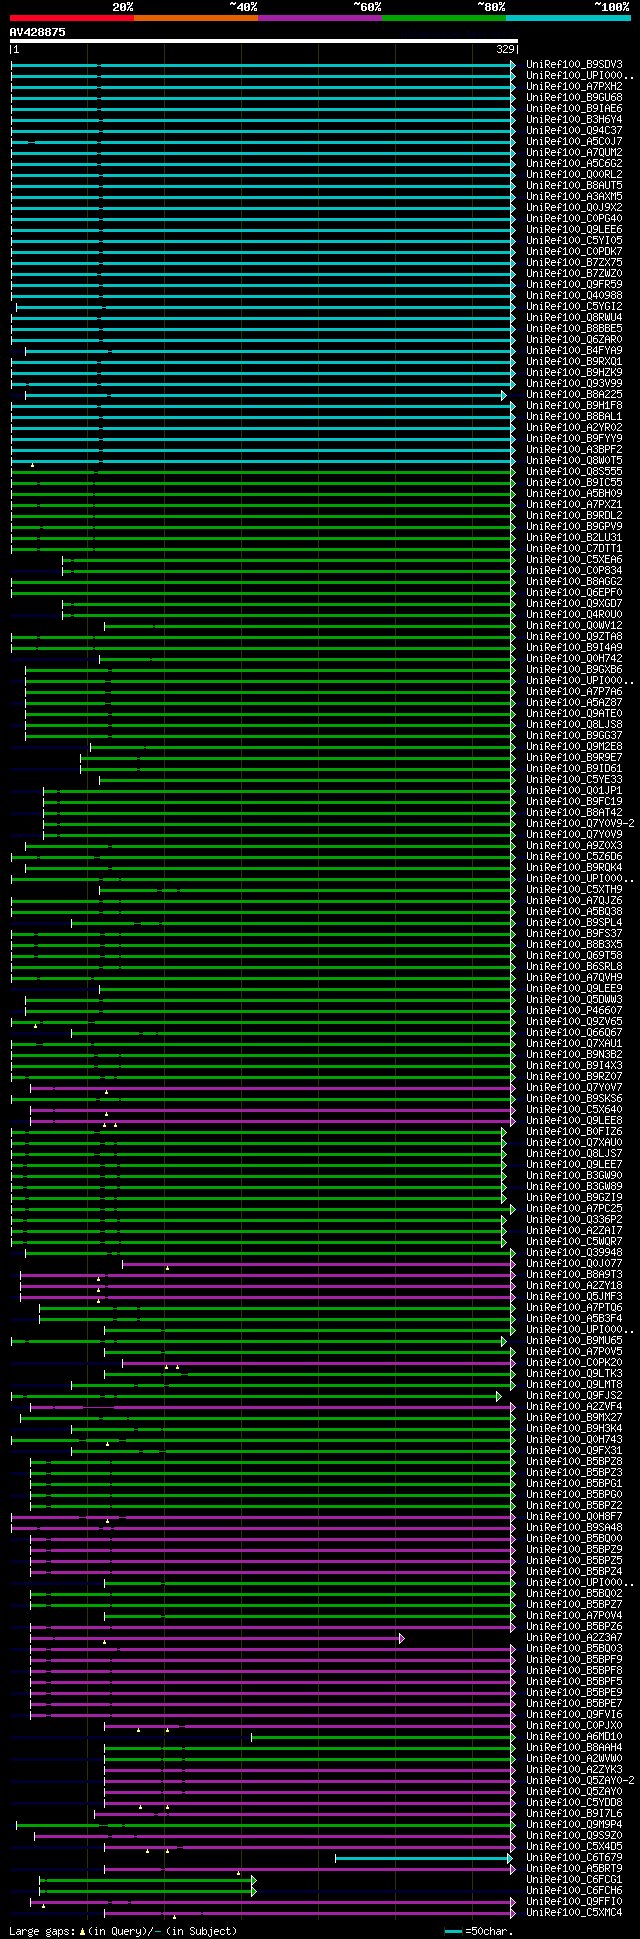The width and height of the screenshot is (640, 1939).
Task: Open hit UniRef100_A7QUM2
Action: tap(574, 152)
